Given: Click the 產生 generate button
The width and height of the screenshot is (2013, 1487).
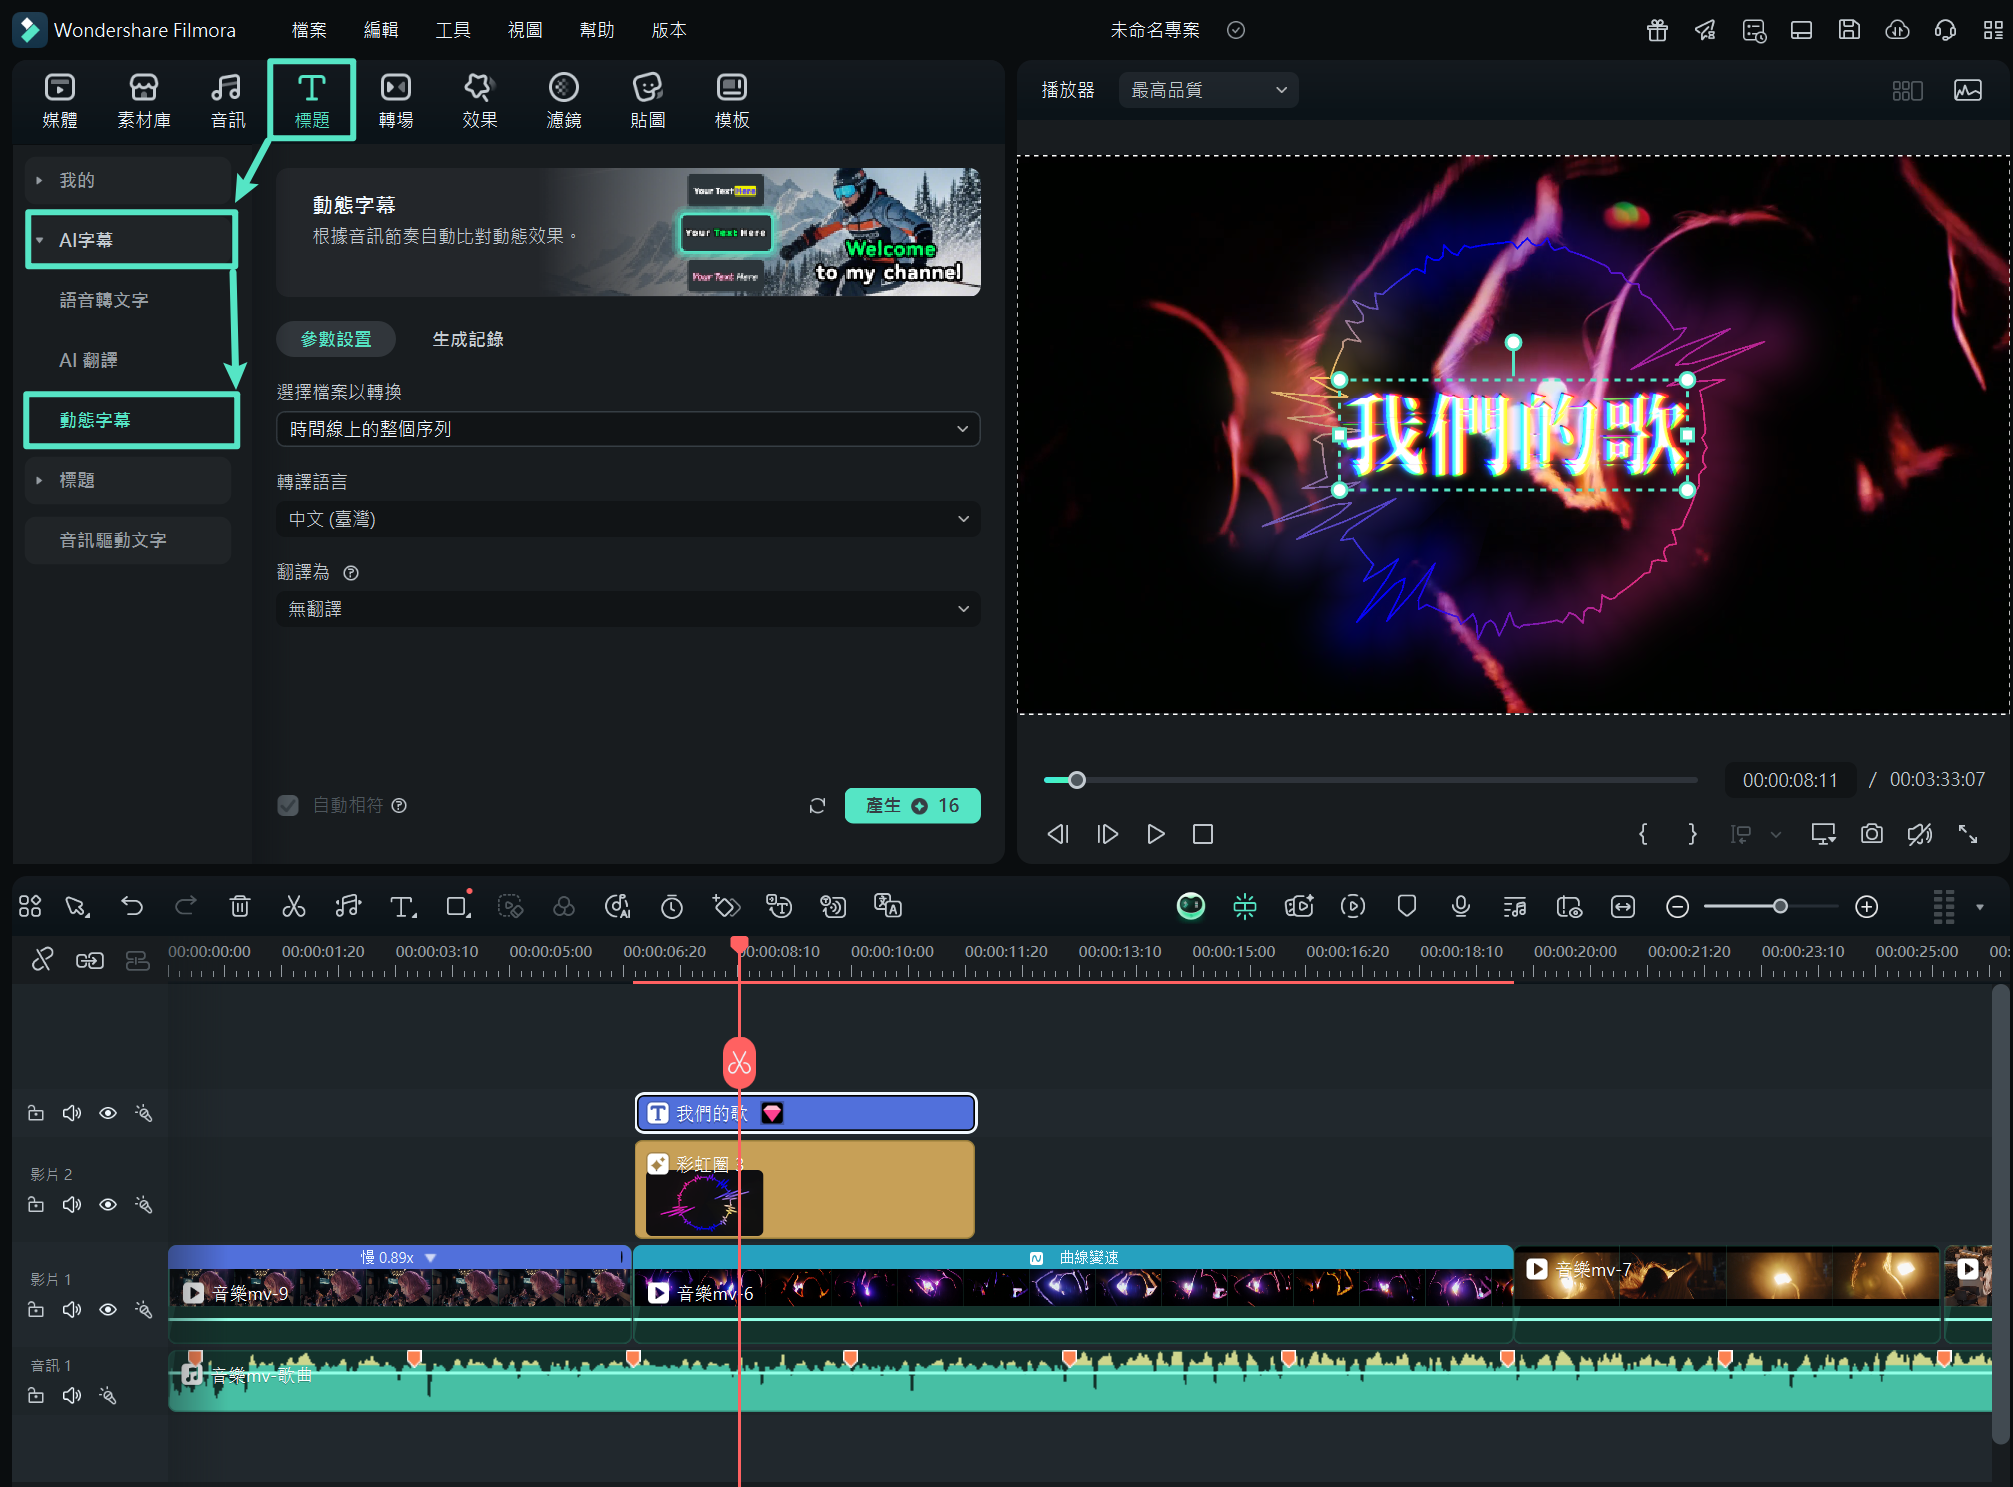Looking at the screenshot, I should click(912, 806).
